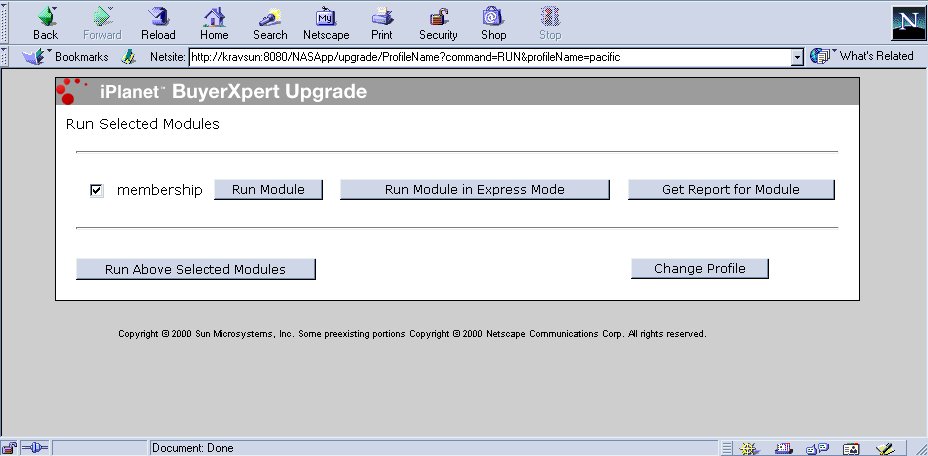The image size is (928, 456).
Task: Click the Forward navigation icon
Action: click(x=102, y=23)
